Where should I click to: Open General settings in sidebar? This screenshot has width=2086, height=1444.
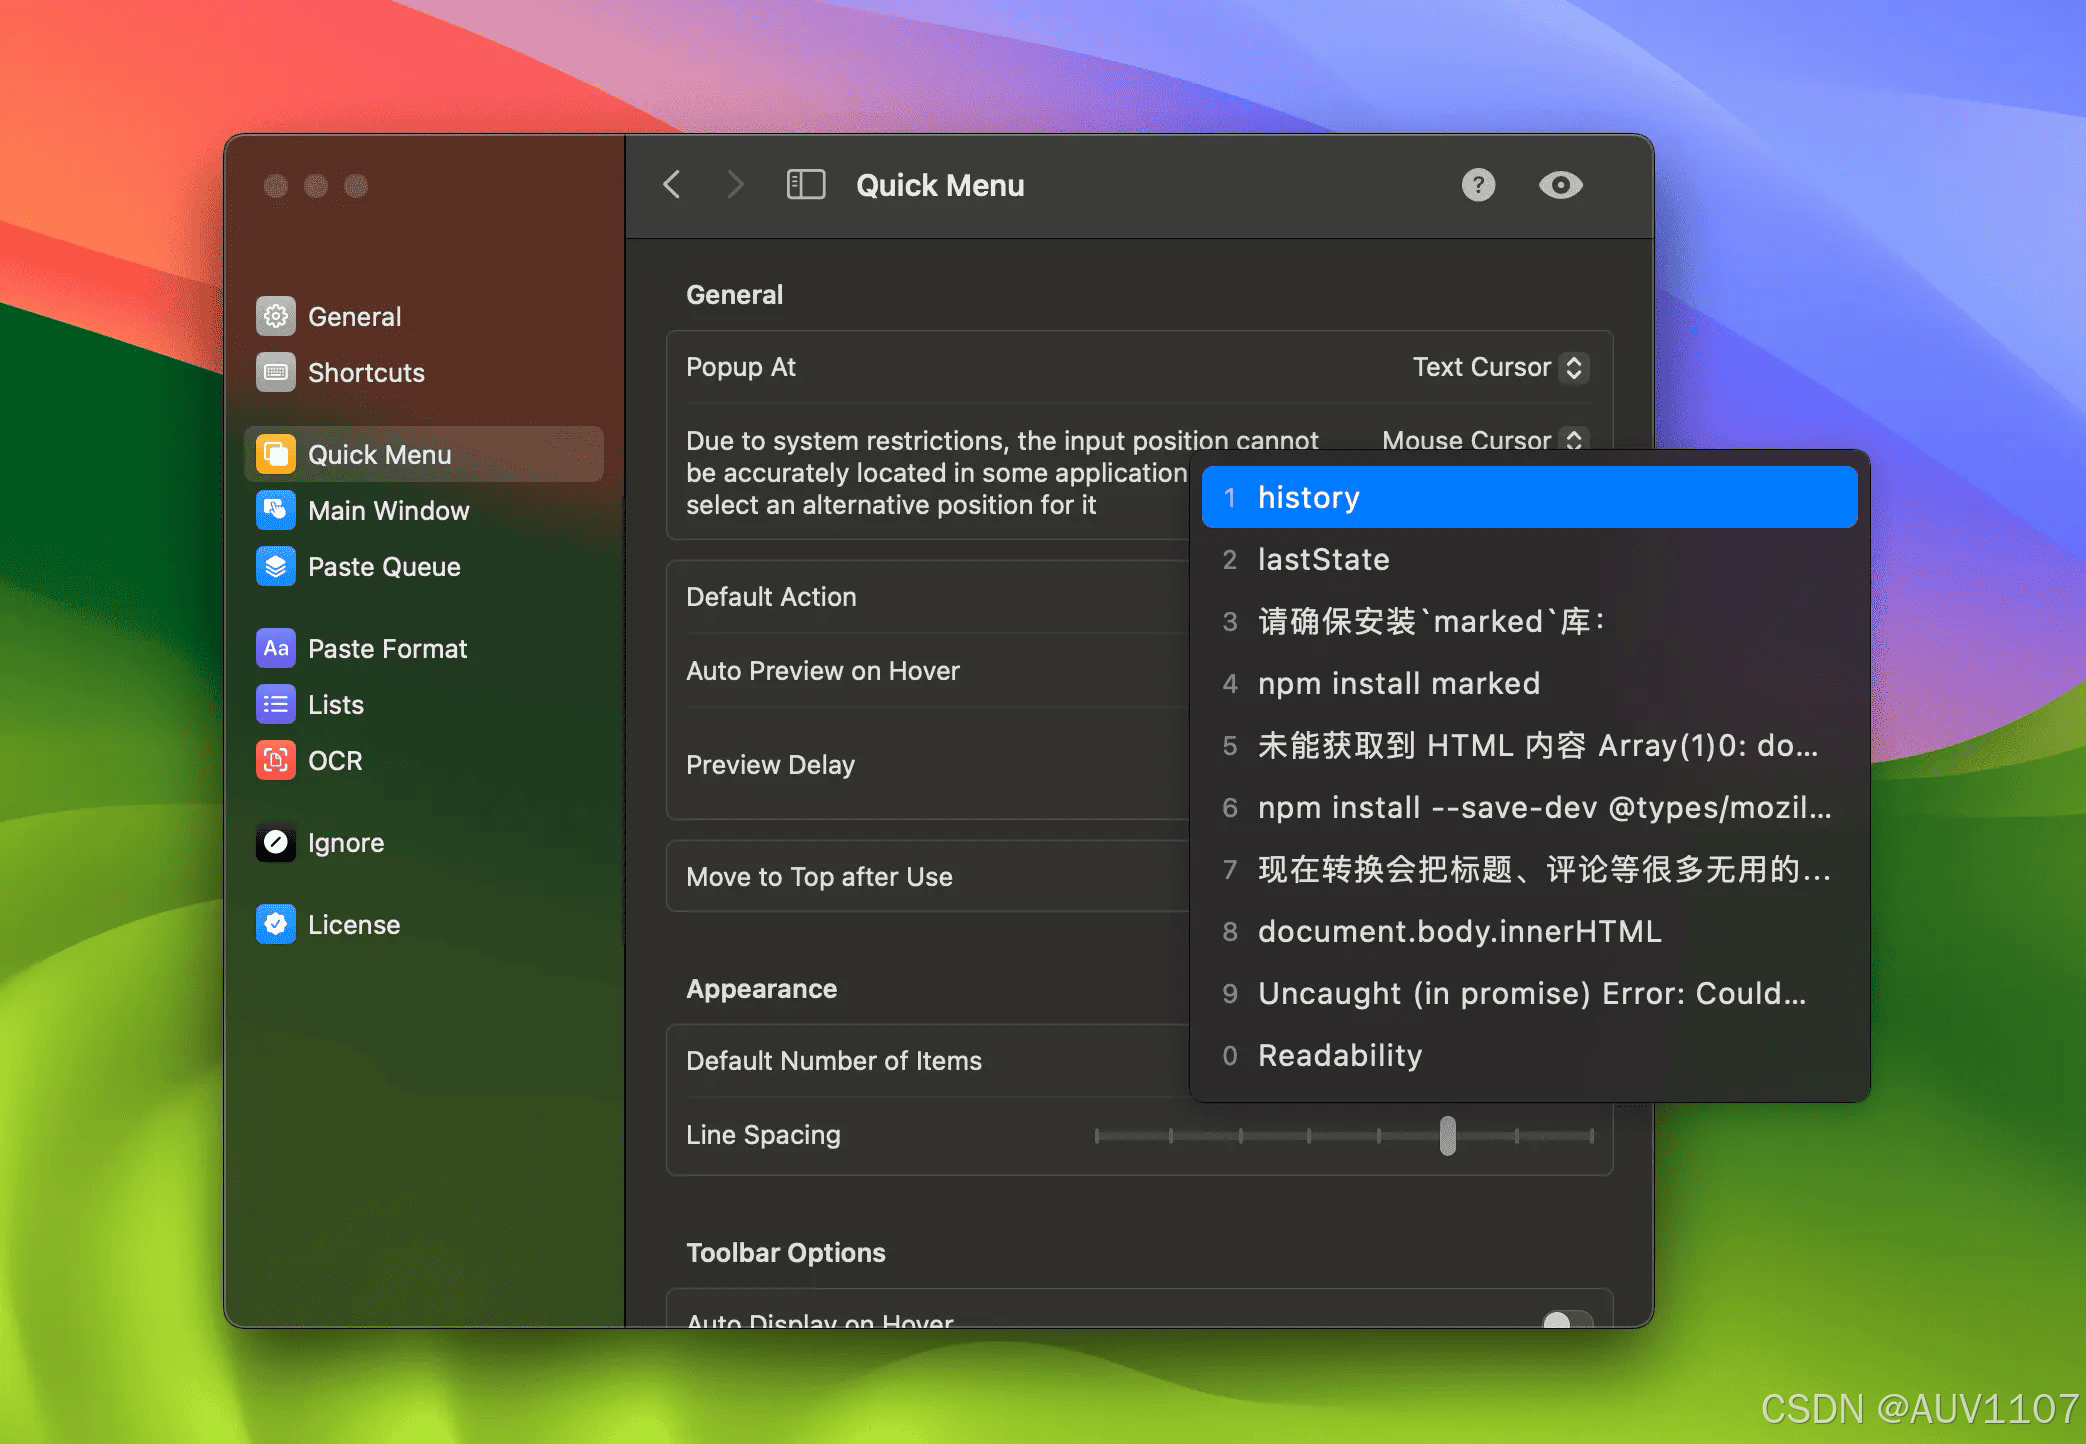click(x=354, y=317)
